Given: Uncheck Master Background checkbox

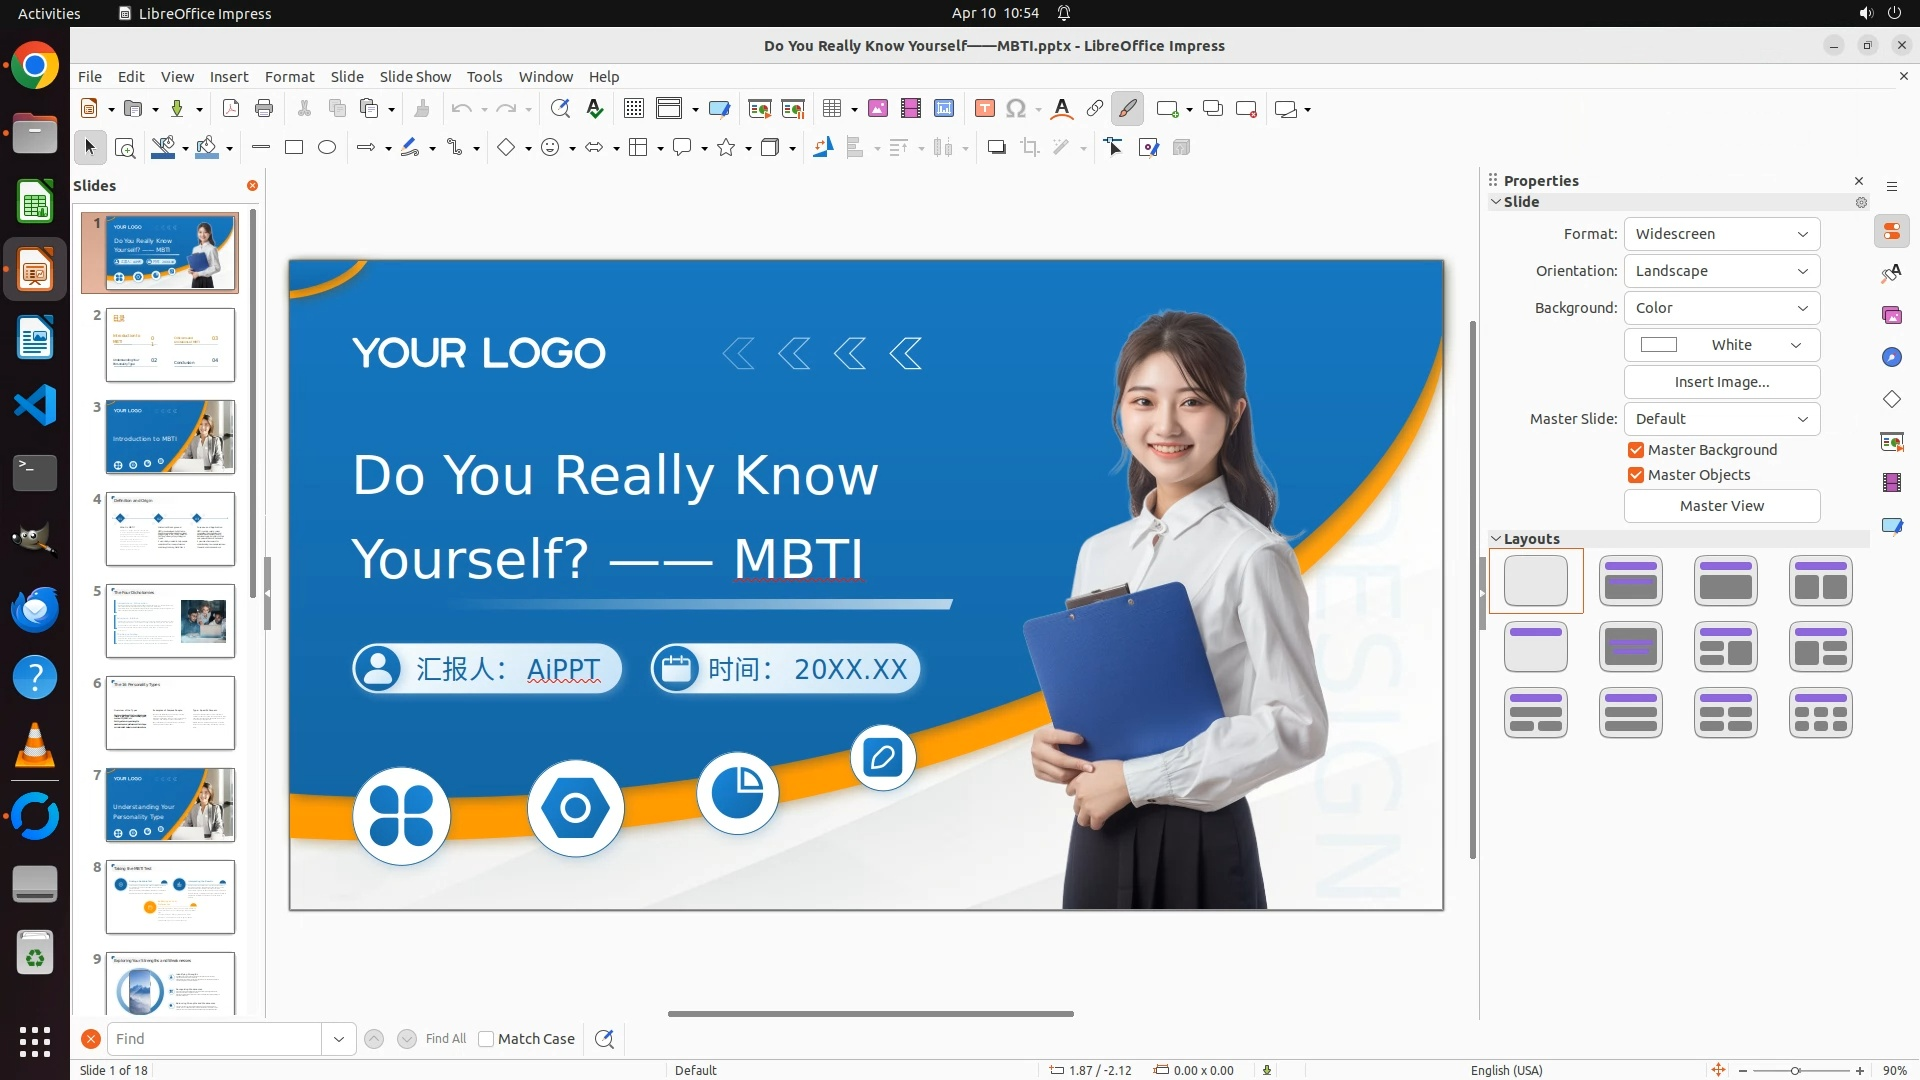Looking at the screenshot, I should [x=1636, y=450].
